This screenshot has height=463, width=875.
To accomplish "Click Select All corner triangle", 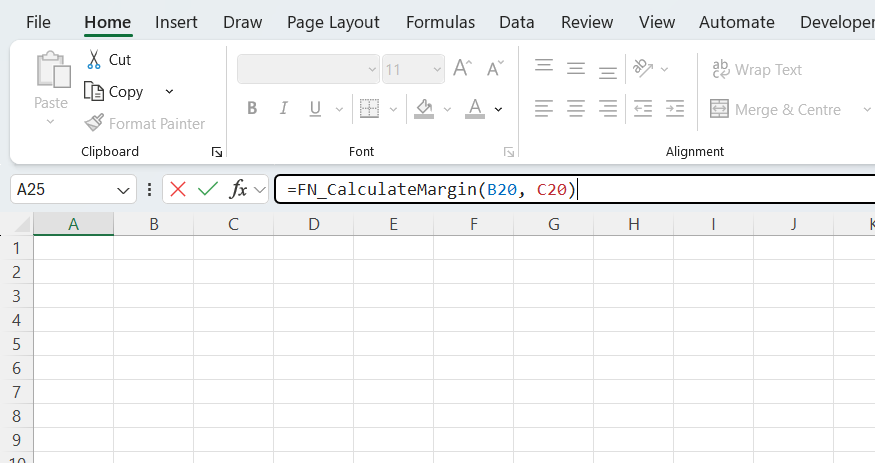I will coord(22,224).
